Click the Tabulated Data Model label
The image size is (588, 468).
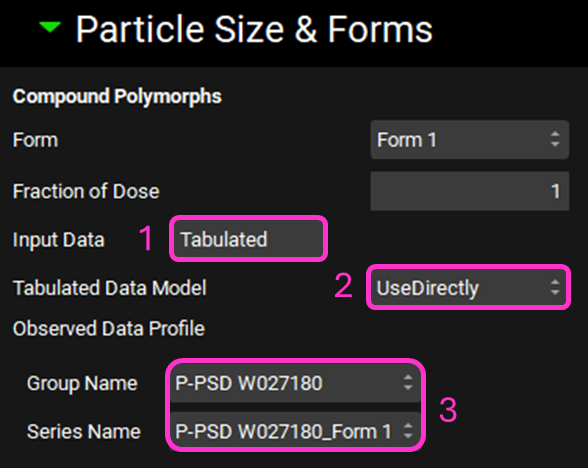coord(110,288)
